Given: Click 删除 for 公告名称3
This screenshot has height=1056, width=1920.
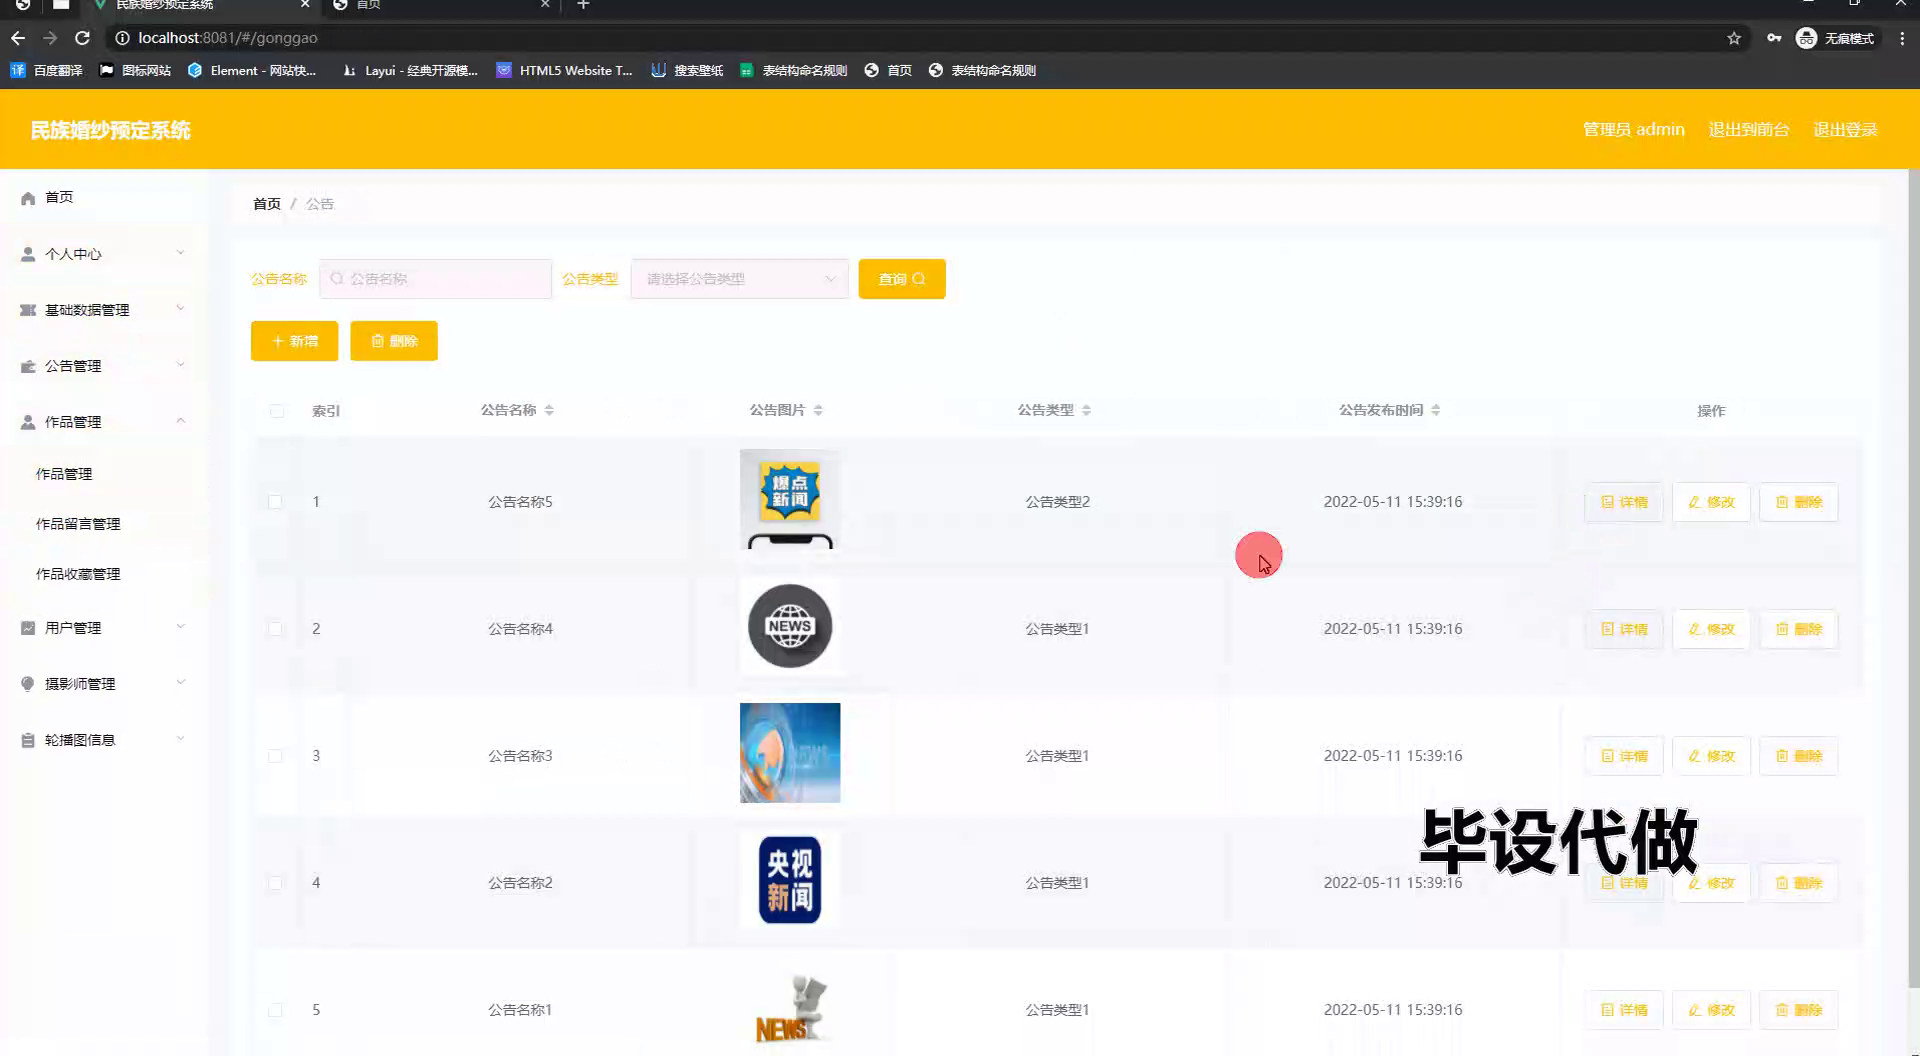Looking at the screenshot, I should [x=1799, y=756].
